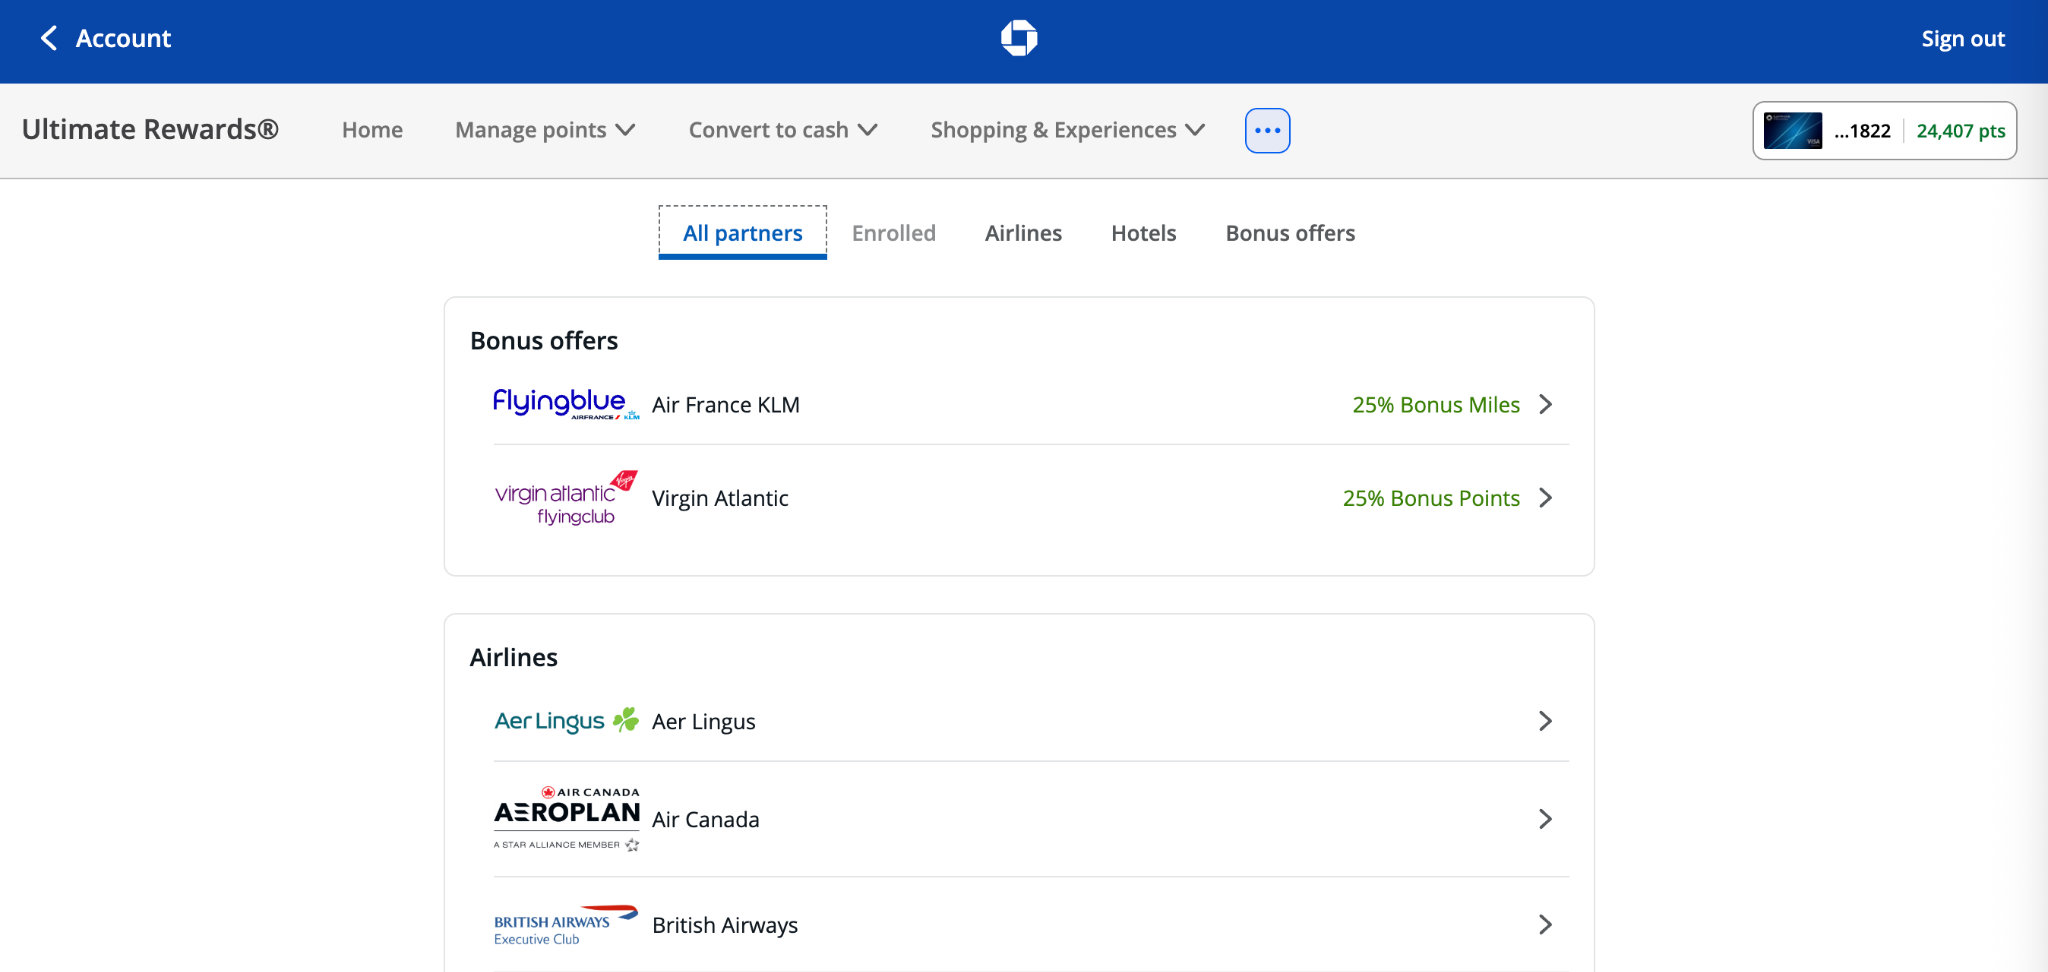Go to Ultimate Rewards Home
This screenshot has width=2048, height=972.
[372, 131]
